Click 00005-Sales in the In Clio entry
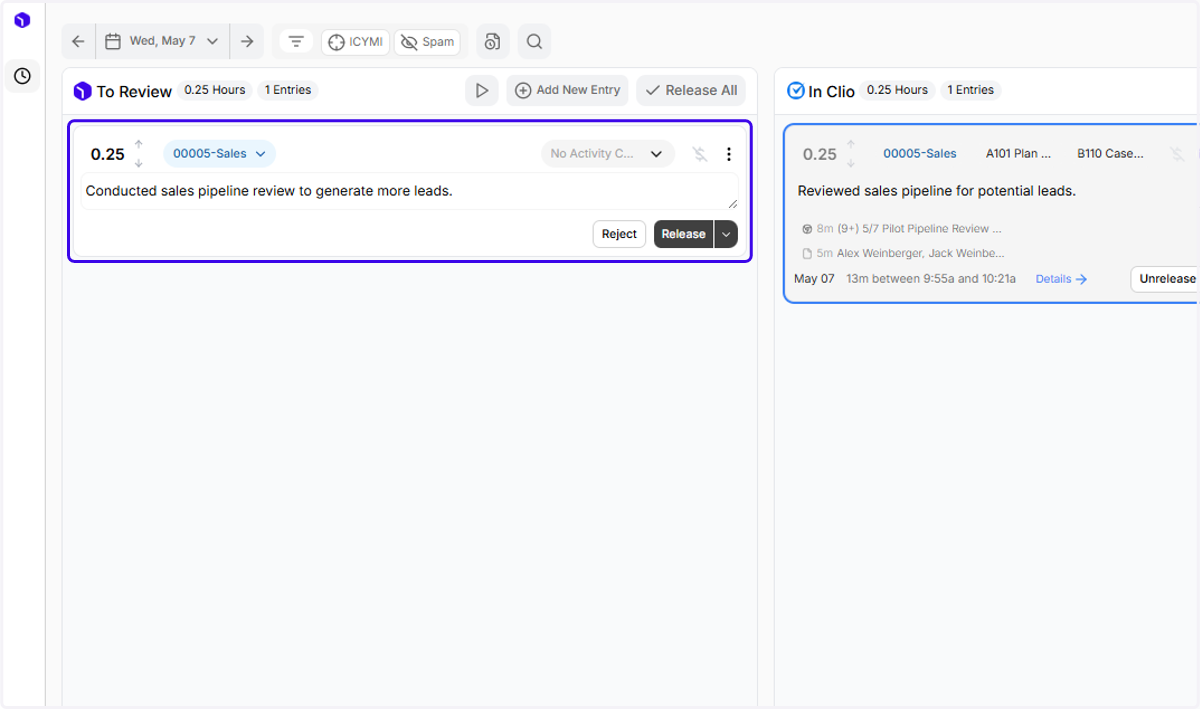 [x=920, y=154]
